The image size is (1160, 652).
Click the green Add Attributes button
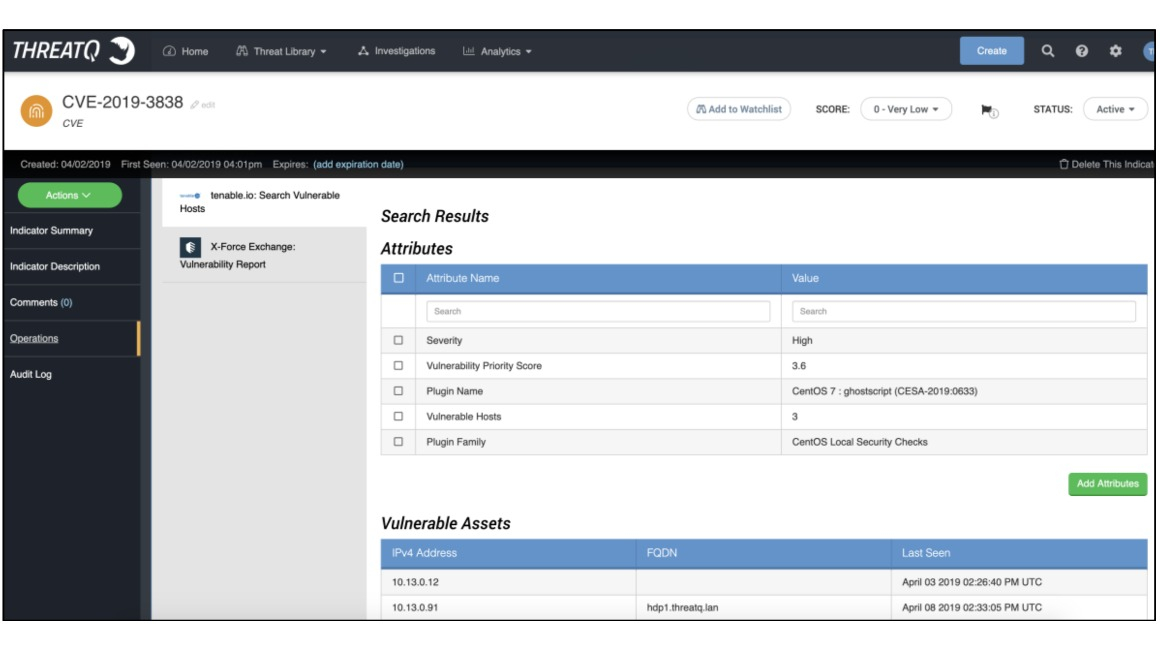click(x=1107, y=484)
